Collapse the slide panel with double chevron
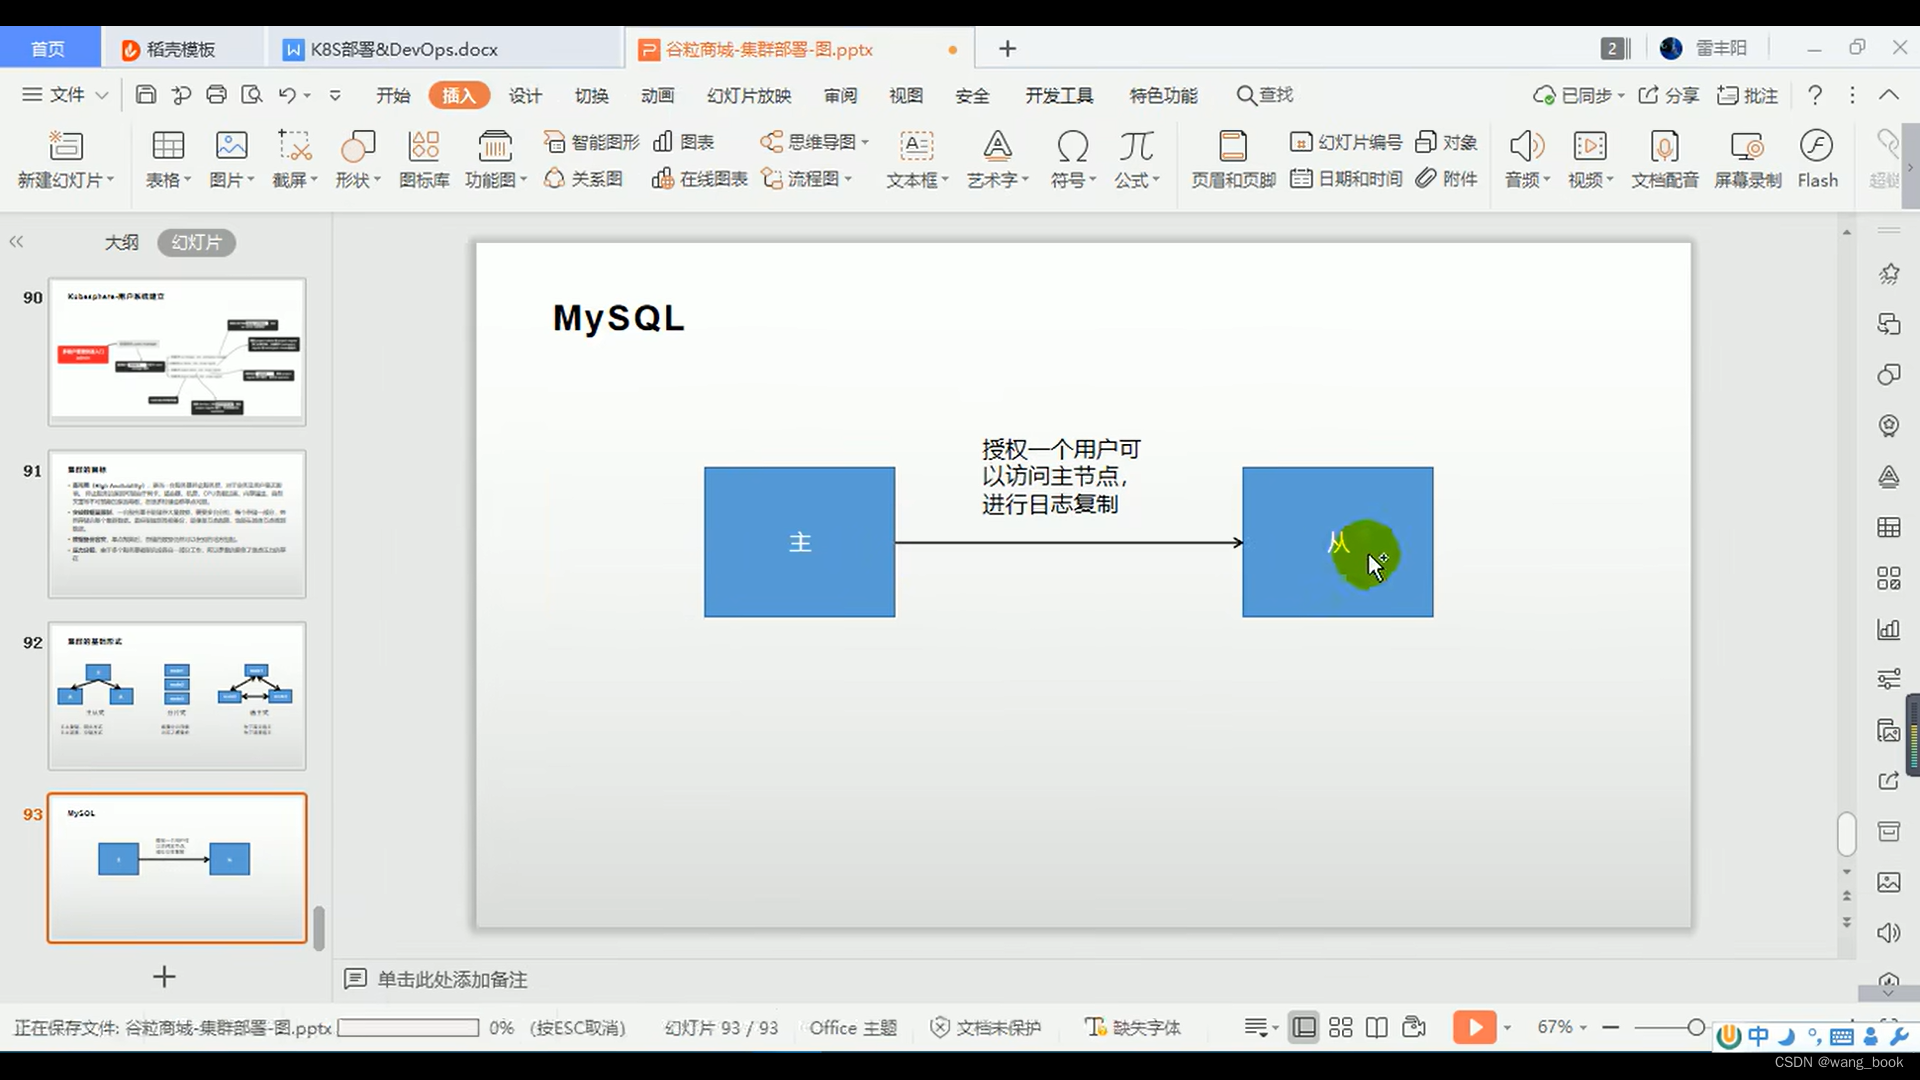 tap(16, 242)
